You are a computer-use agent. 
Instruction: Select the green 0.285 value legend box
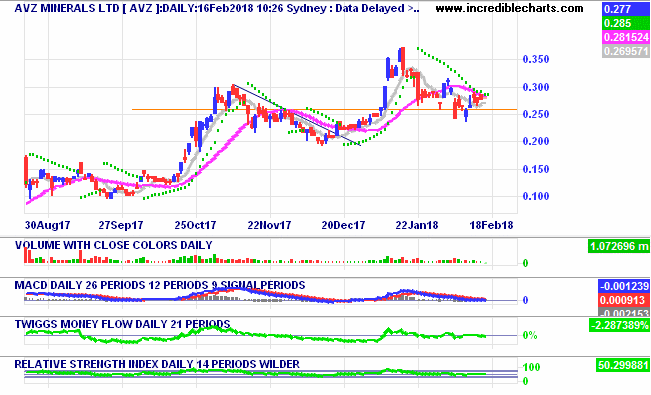pos(625,23)
